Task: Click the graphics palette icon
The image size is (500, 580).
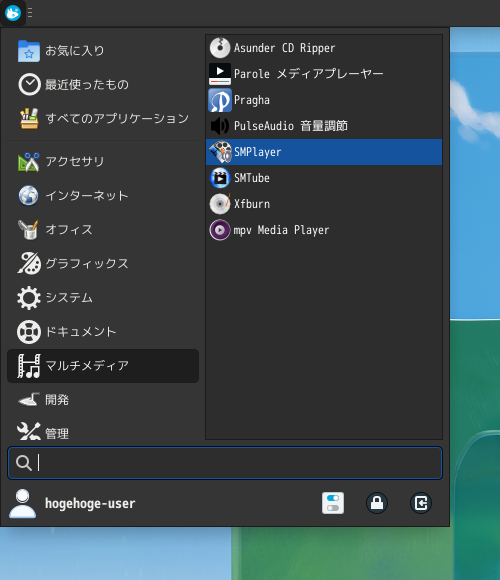Action: (x=29, y=263)
